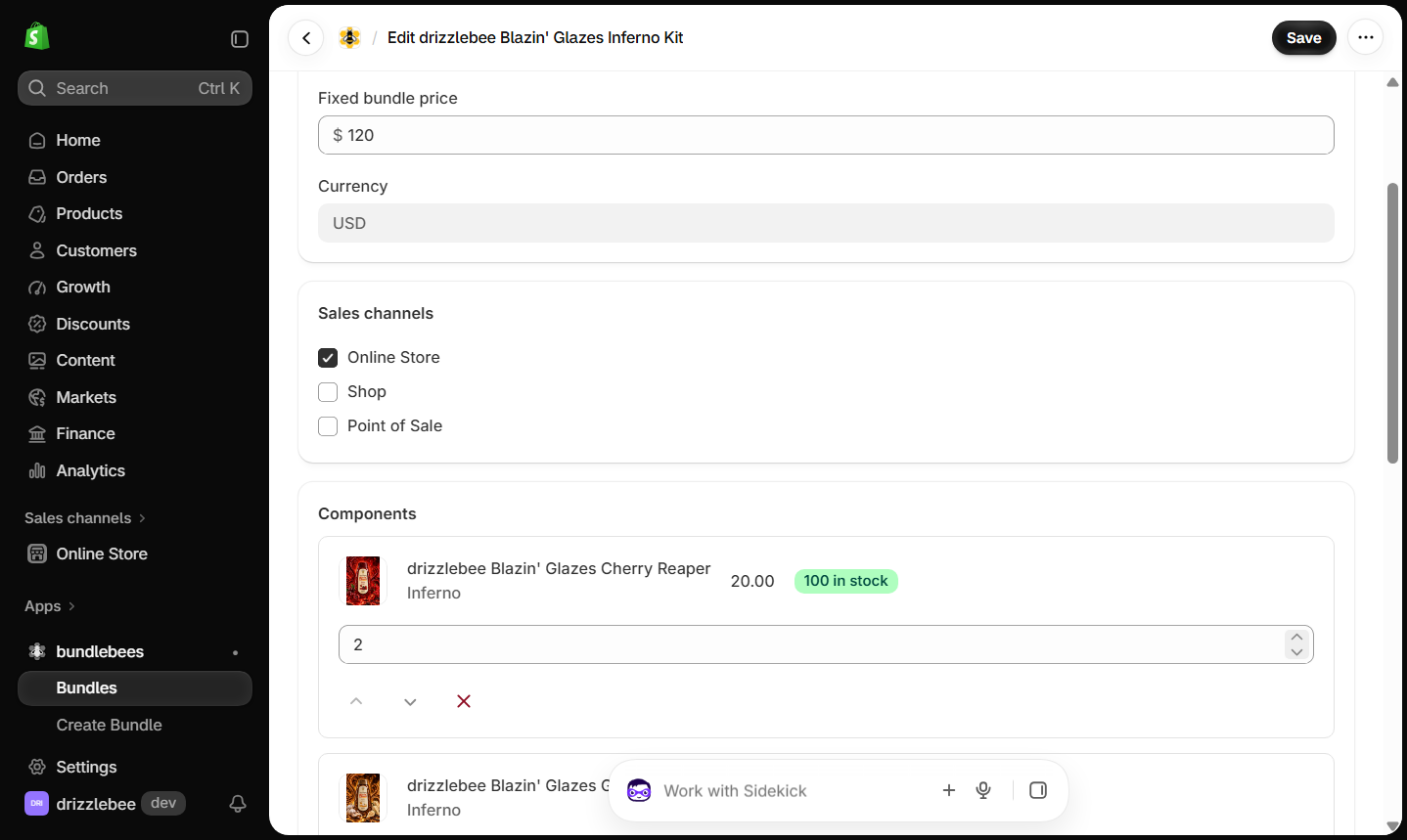Remove Cherry Reaper component with red X

[464, 701]
